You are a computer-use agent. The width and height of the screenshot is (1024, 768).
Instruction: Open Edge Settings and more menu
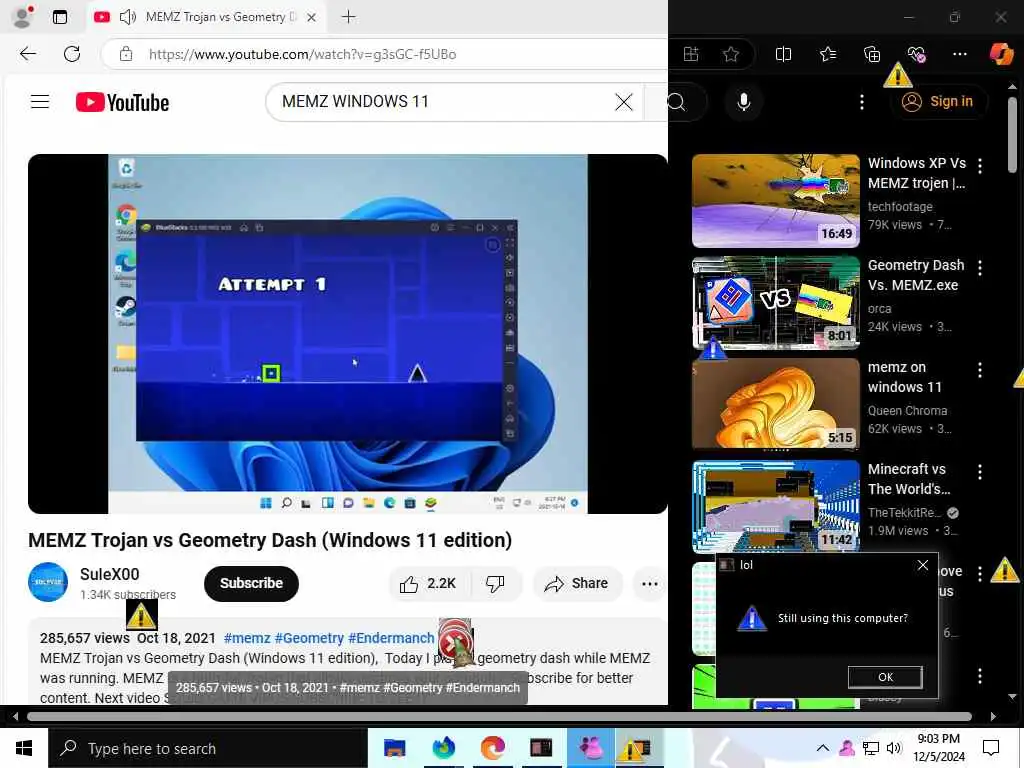(959, 54)
